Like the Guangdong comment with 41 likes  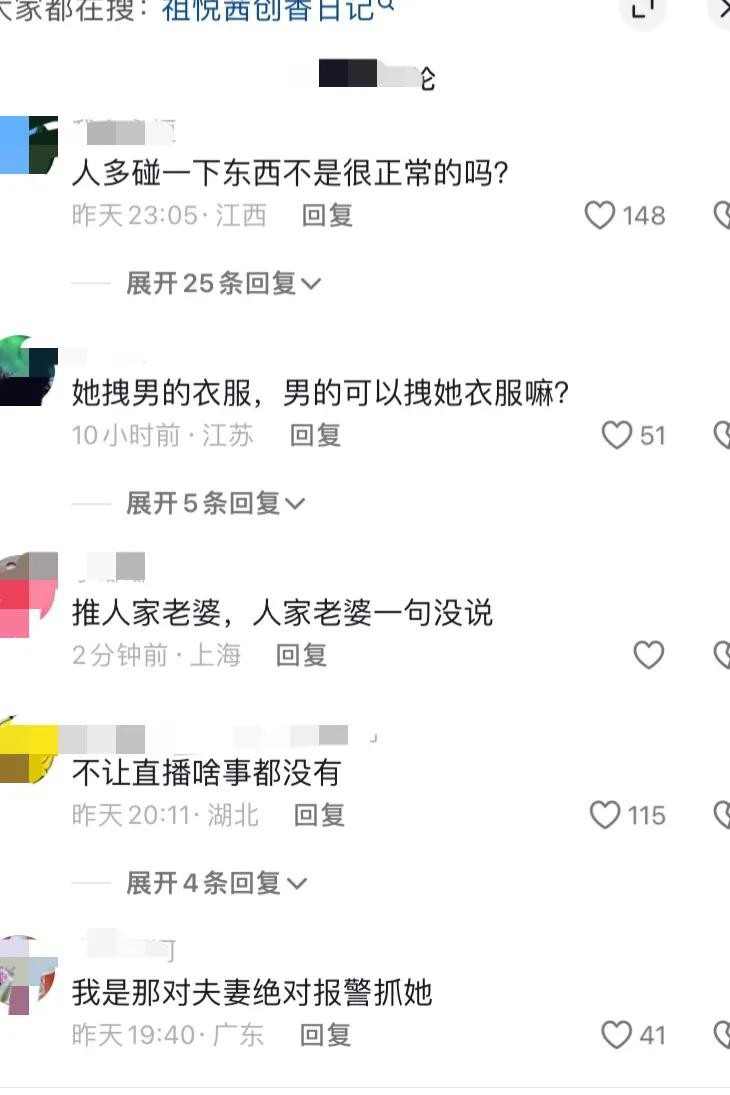click(616, 1034)
